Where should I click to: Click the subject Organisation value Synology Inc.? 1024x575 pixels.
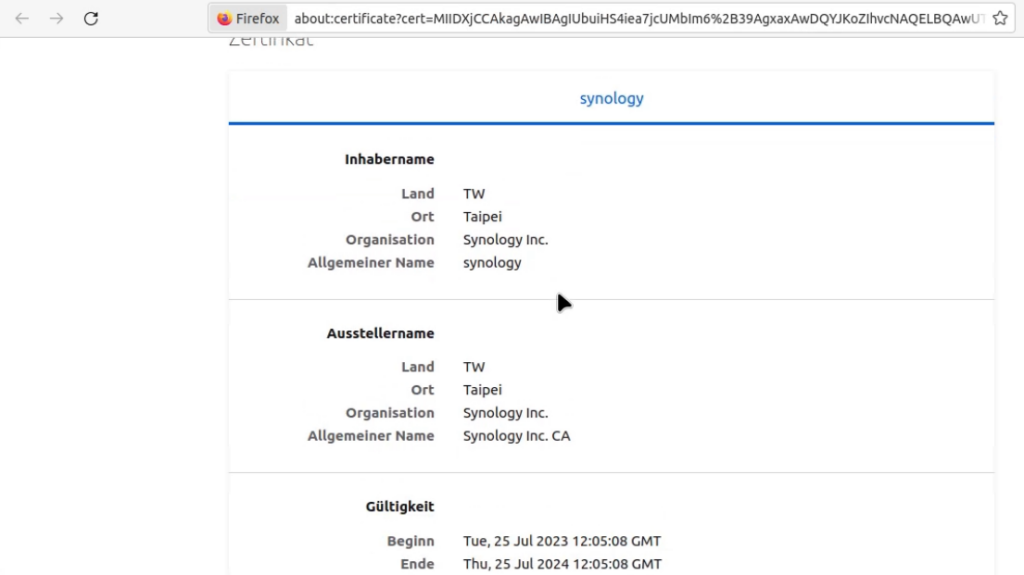pos(505,240)
